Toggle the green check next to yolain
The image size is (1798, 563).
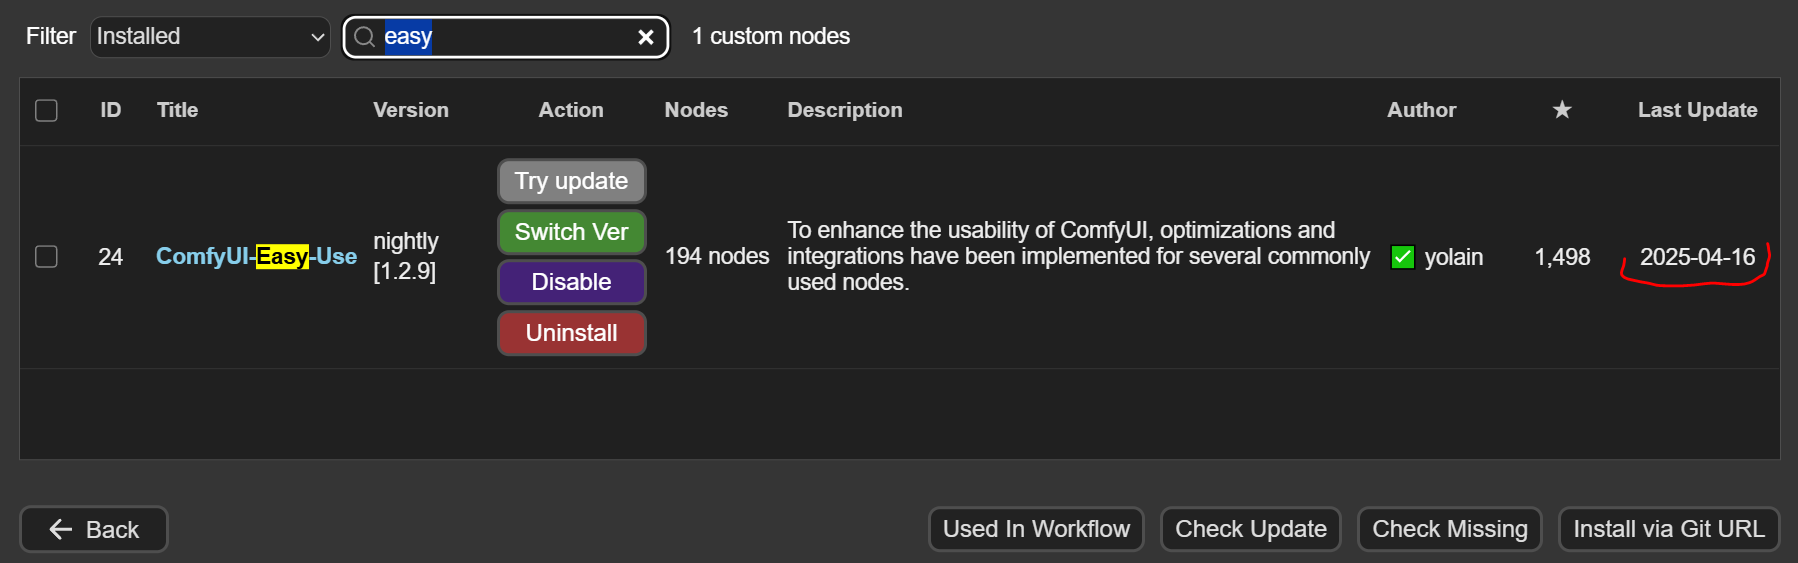pos(1403,257)
